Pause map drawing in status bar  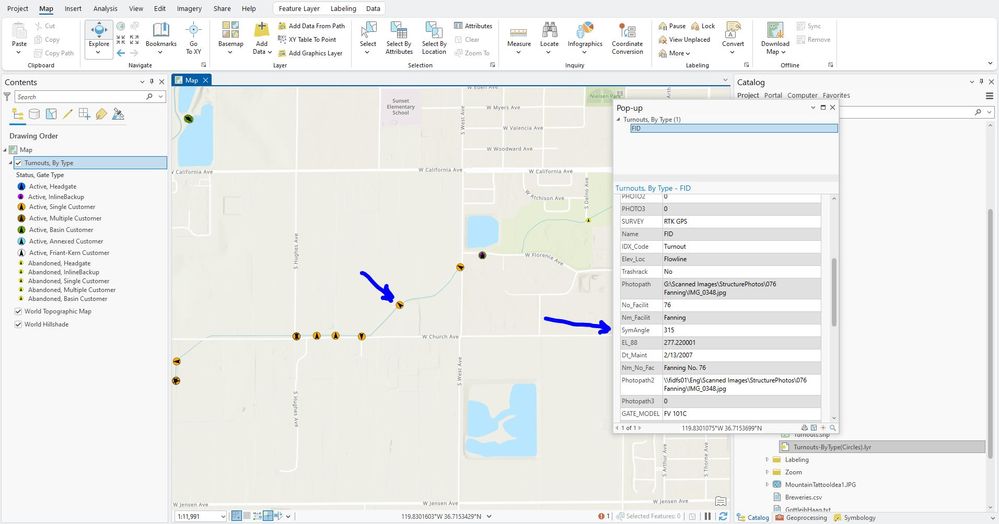(707, 516)
